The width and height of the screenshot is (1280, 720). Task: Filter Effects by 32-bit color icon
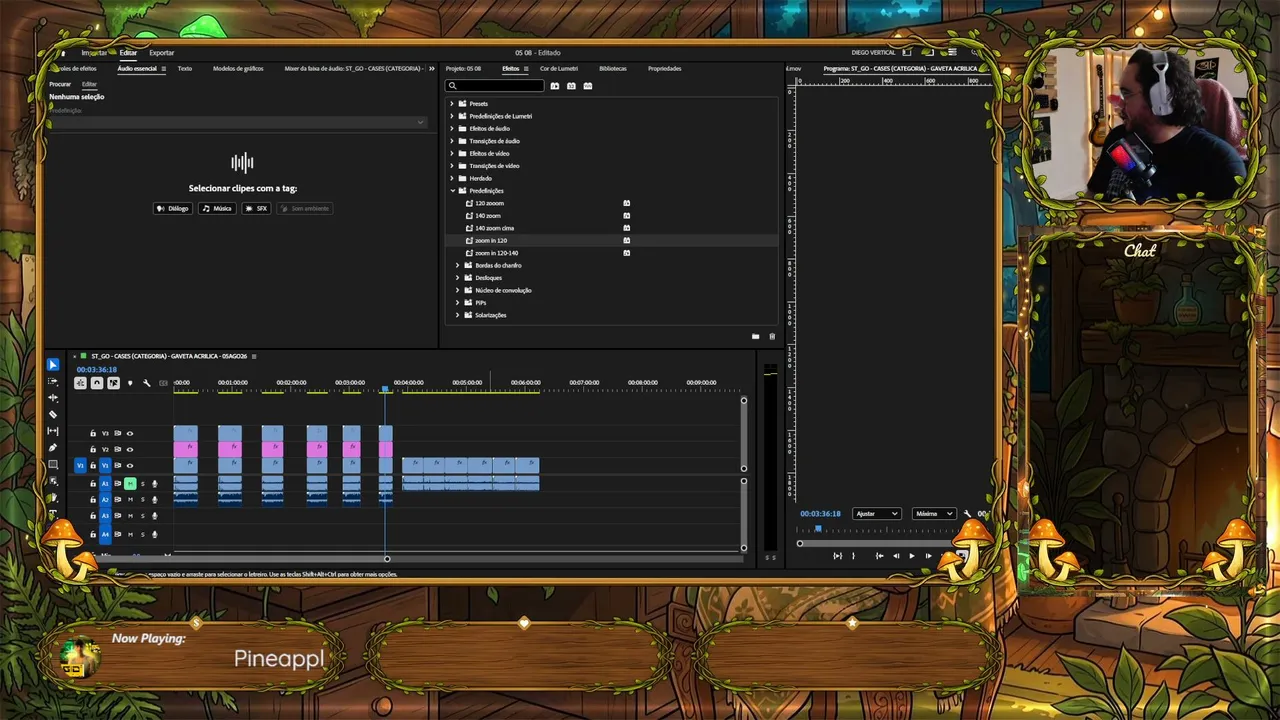coord(571,86)
